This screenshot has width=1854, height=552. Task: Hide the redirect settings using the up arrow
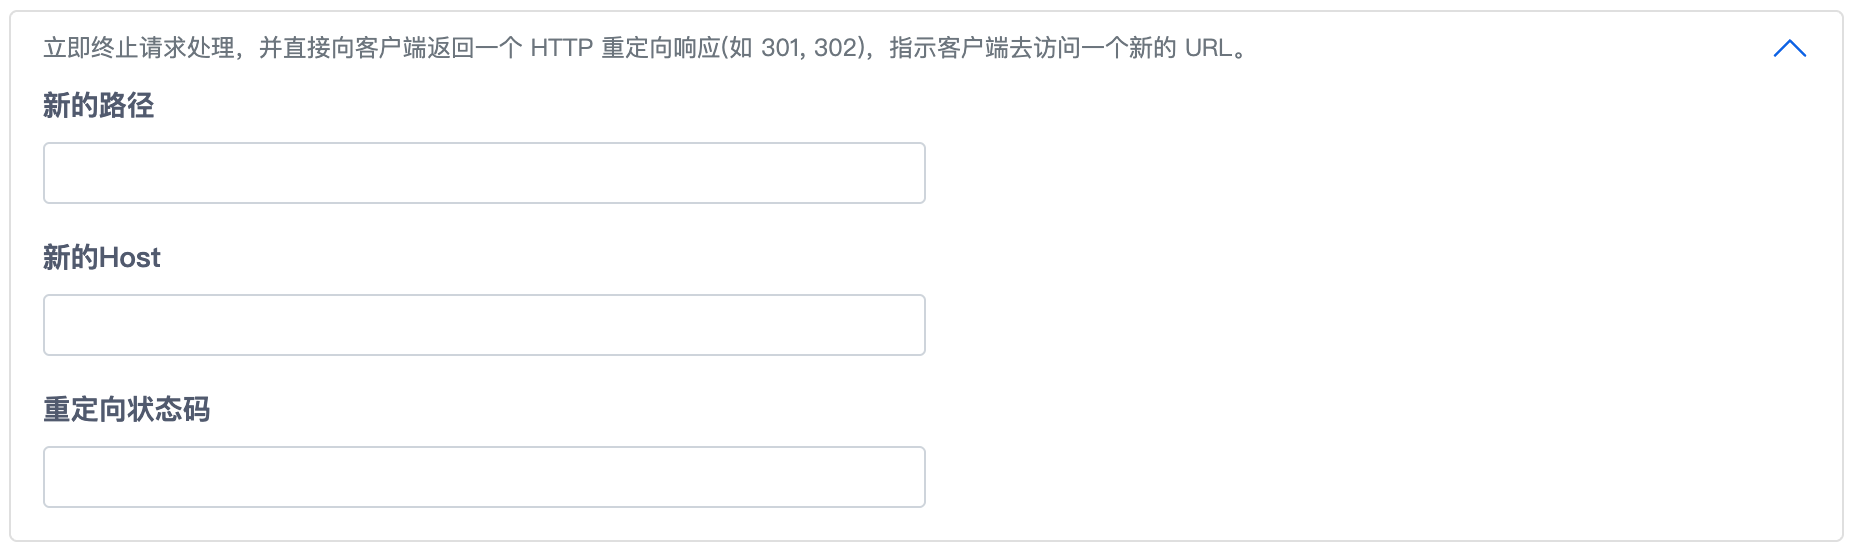click(1789, 48)
